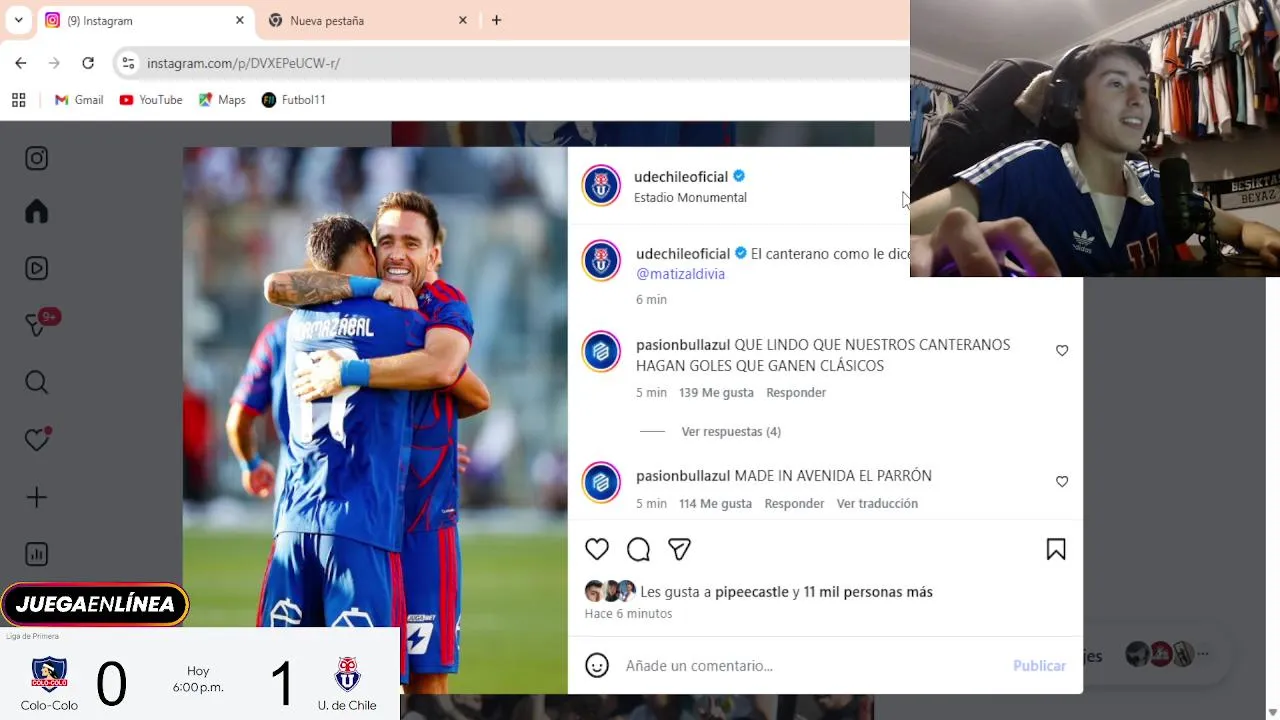The height and width of the screenshot is (720, 1280).
Task: Open notifications heart in sidebar
Action: point(37,439)
